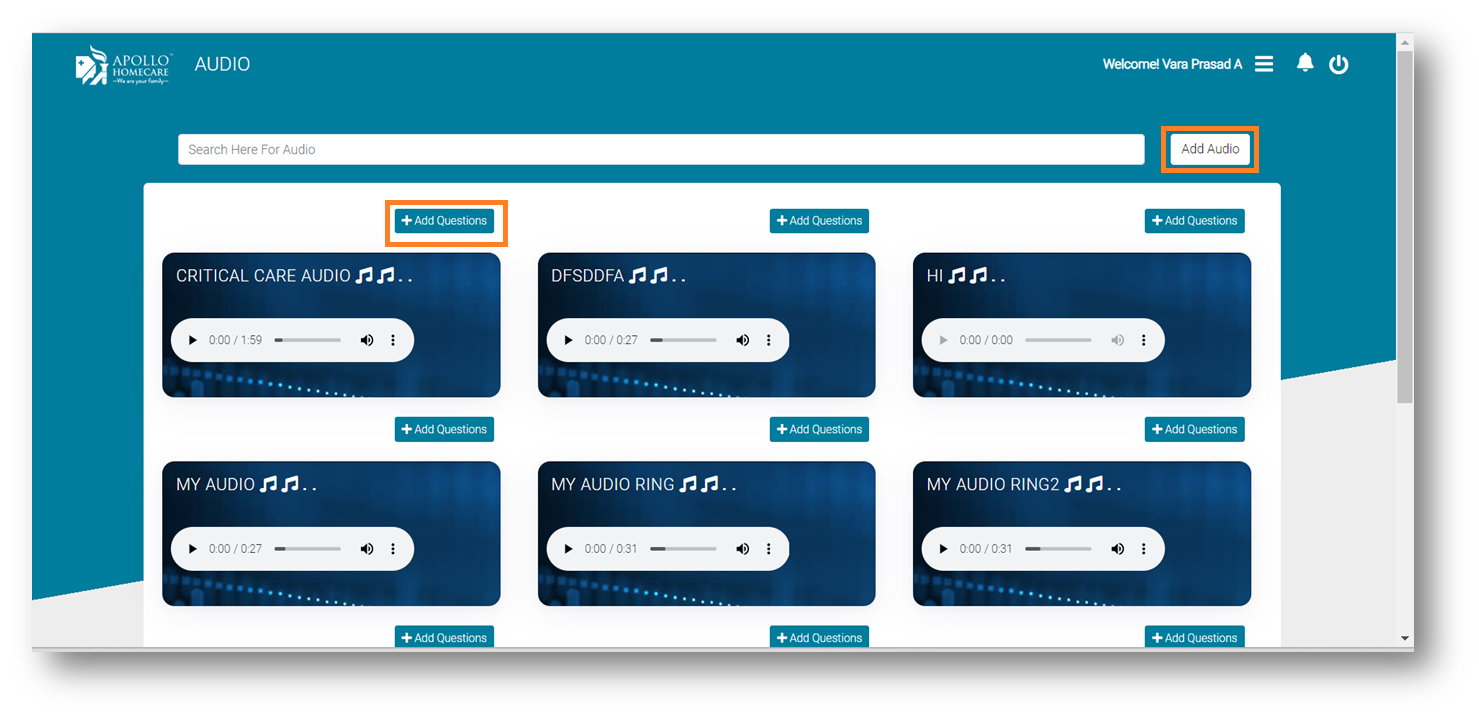The width and height of the screenshot is (1479, 717).
Task: Click the Add Audio button
Action: pyautogui.click(x=1209, y=149)
